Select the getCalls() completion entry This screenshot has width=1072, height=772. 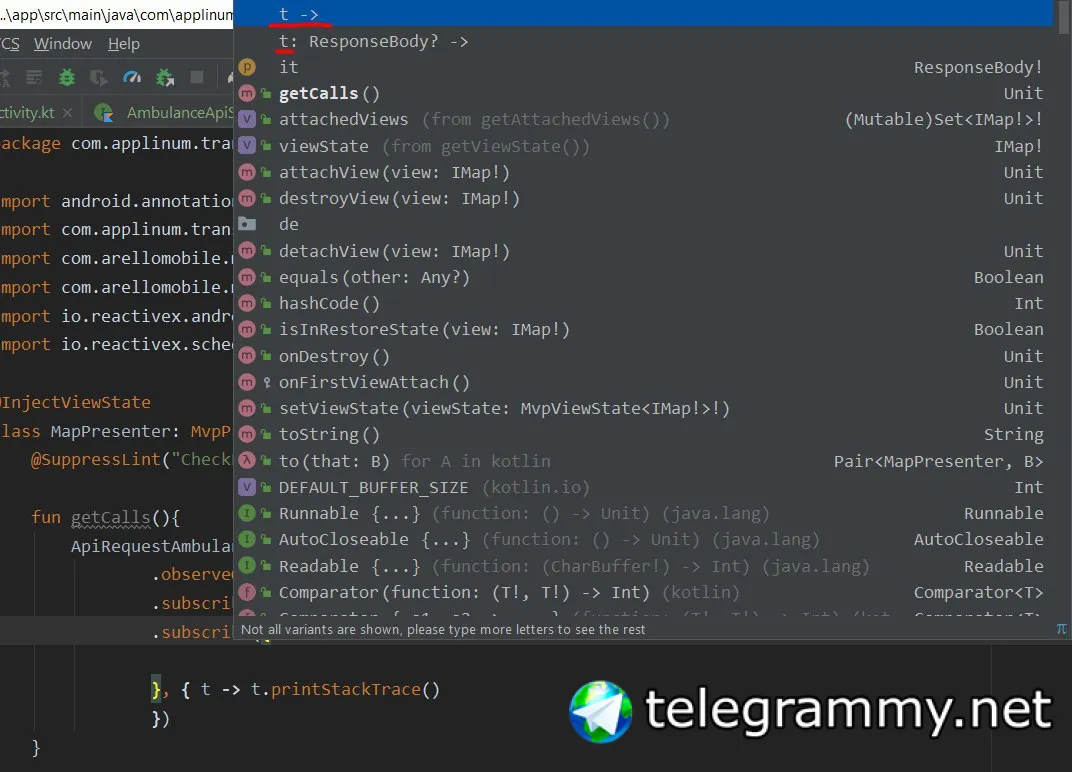643,93
